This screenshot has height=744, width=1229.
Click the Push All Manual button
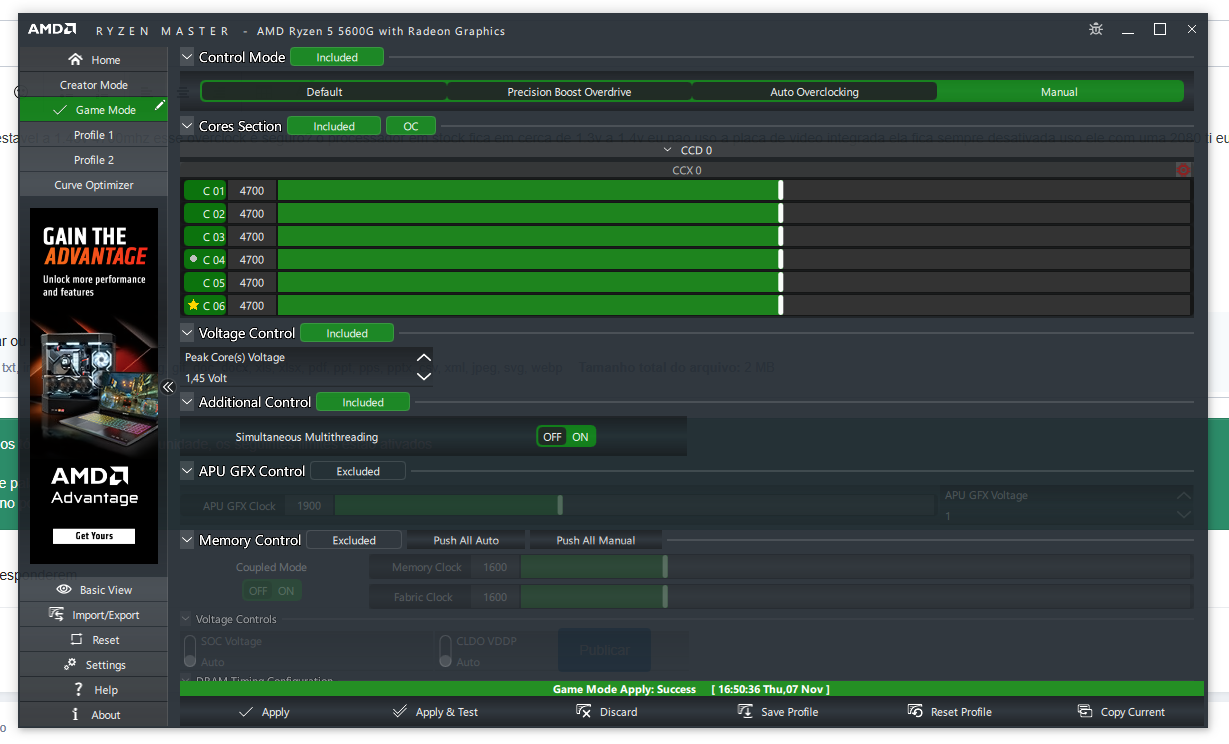tap(596, 540)
